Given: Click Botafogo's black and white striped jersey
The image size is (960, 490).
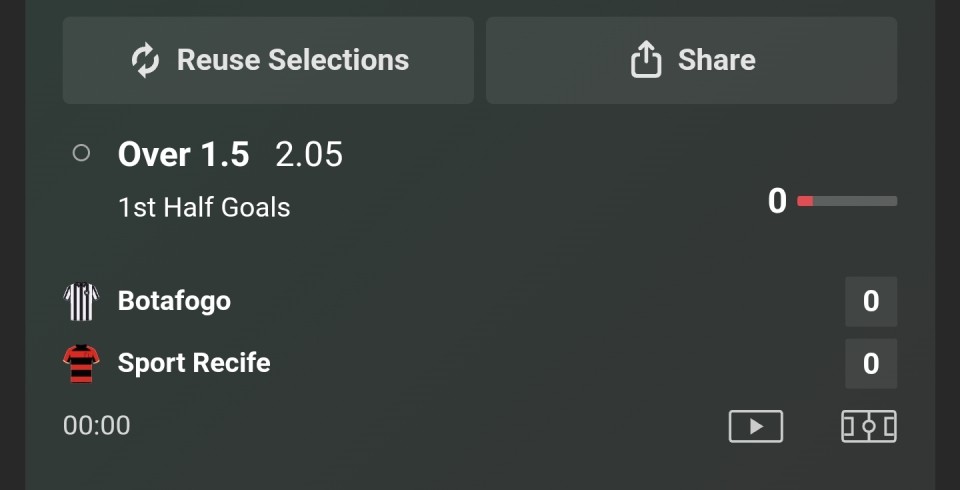Looking at the screenshot, I should 81,301.
